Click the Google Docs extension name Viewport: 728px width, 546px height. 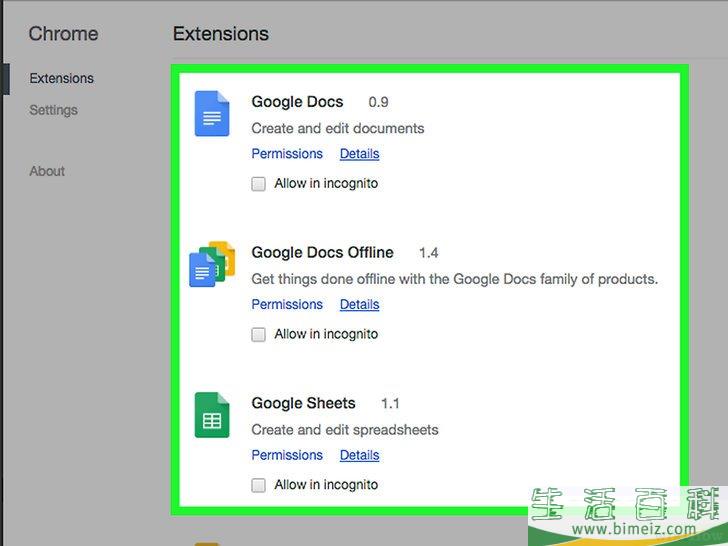click(x=297, y=102)
